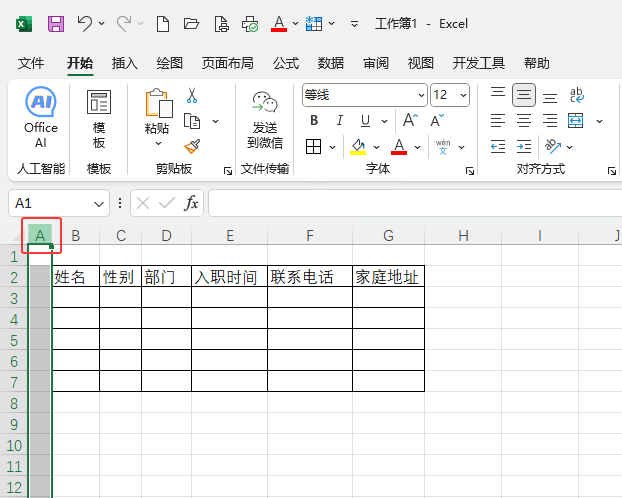Viewport: 622px width, 498px height.
Task: Click the wén phonetic guide icon
Action: pyautogui.click(x=443, y=147)
